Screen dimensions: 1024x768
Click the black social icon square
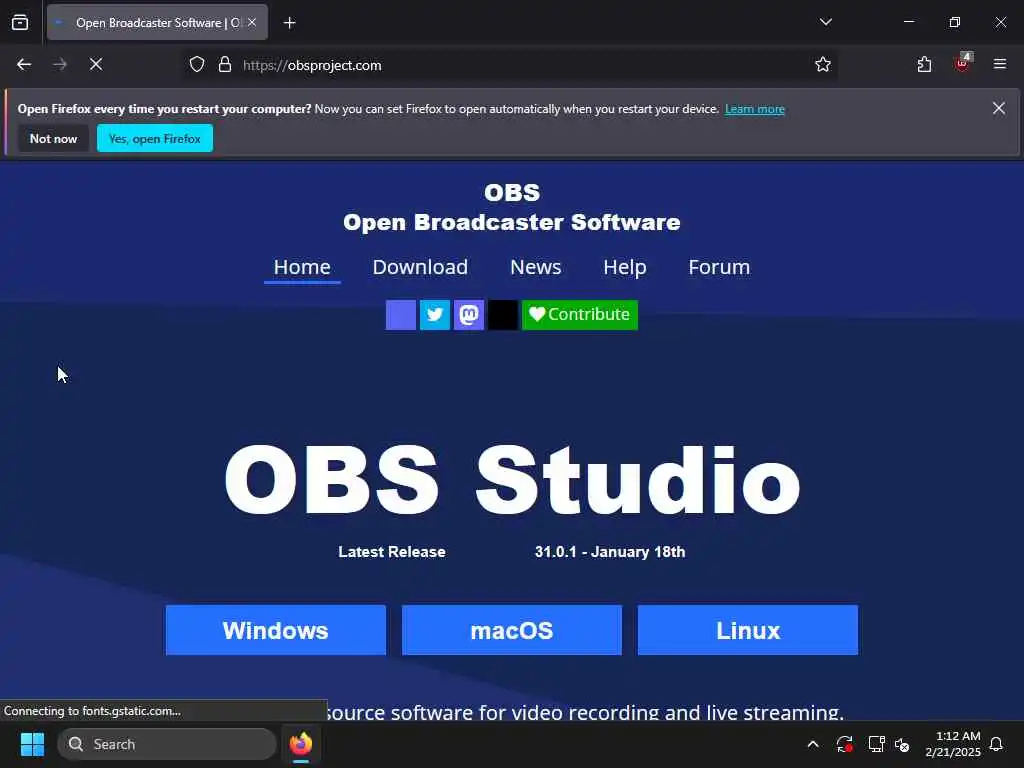pos(503,315)
